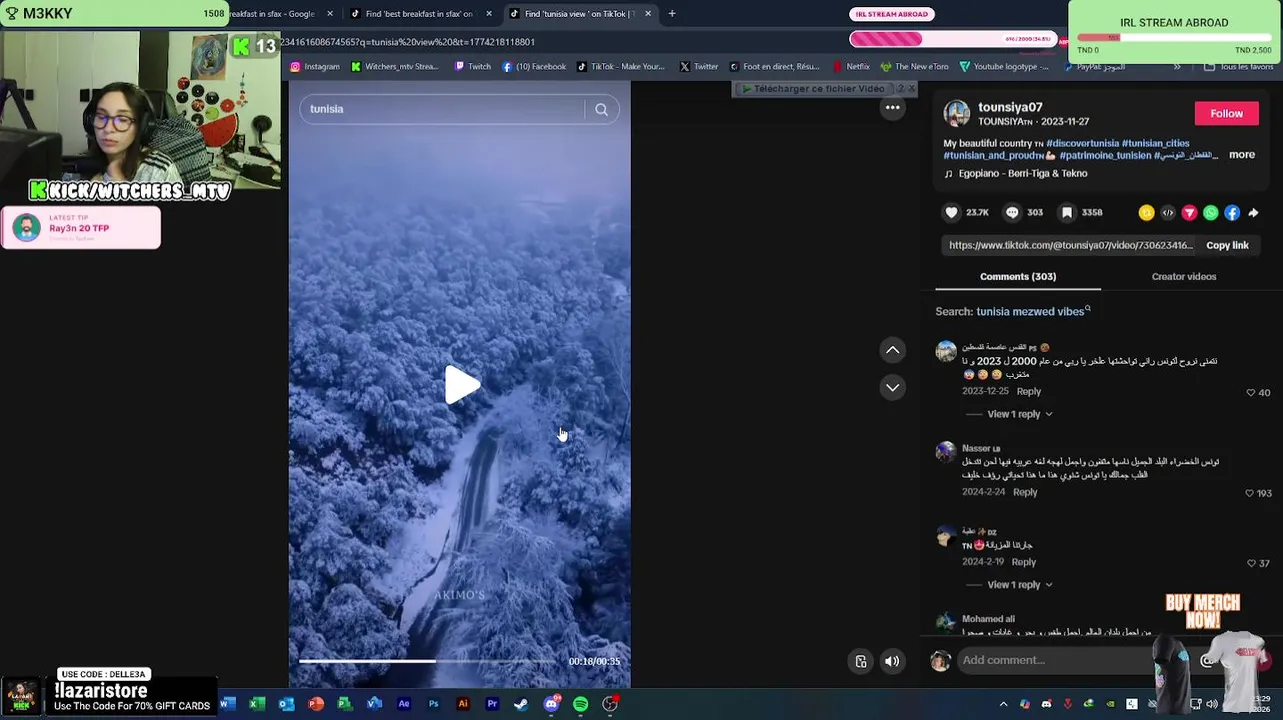Launch Premiere Pro from the taskbar
This screenshot has height=720, width=1283.
[492, 704]
